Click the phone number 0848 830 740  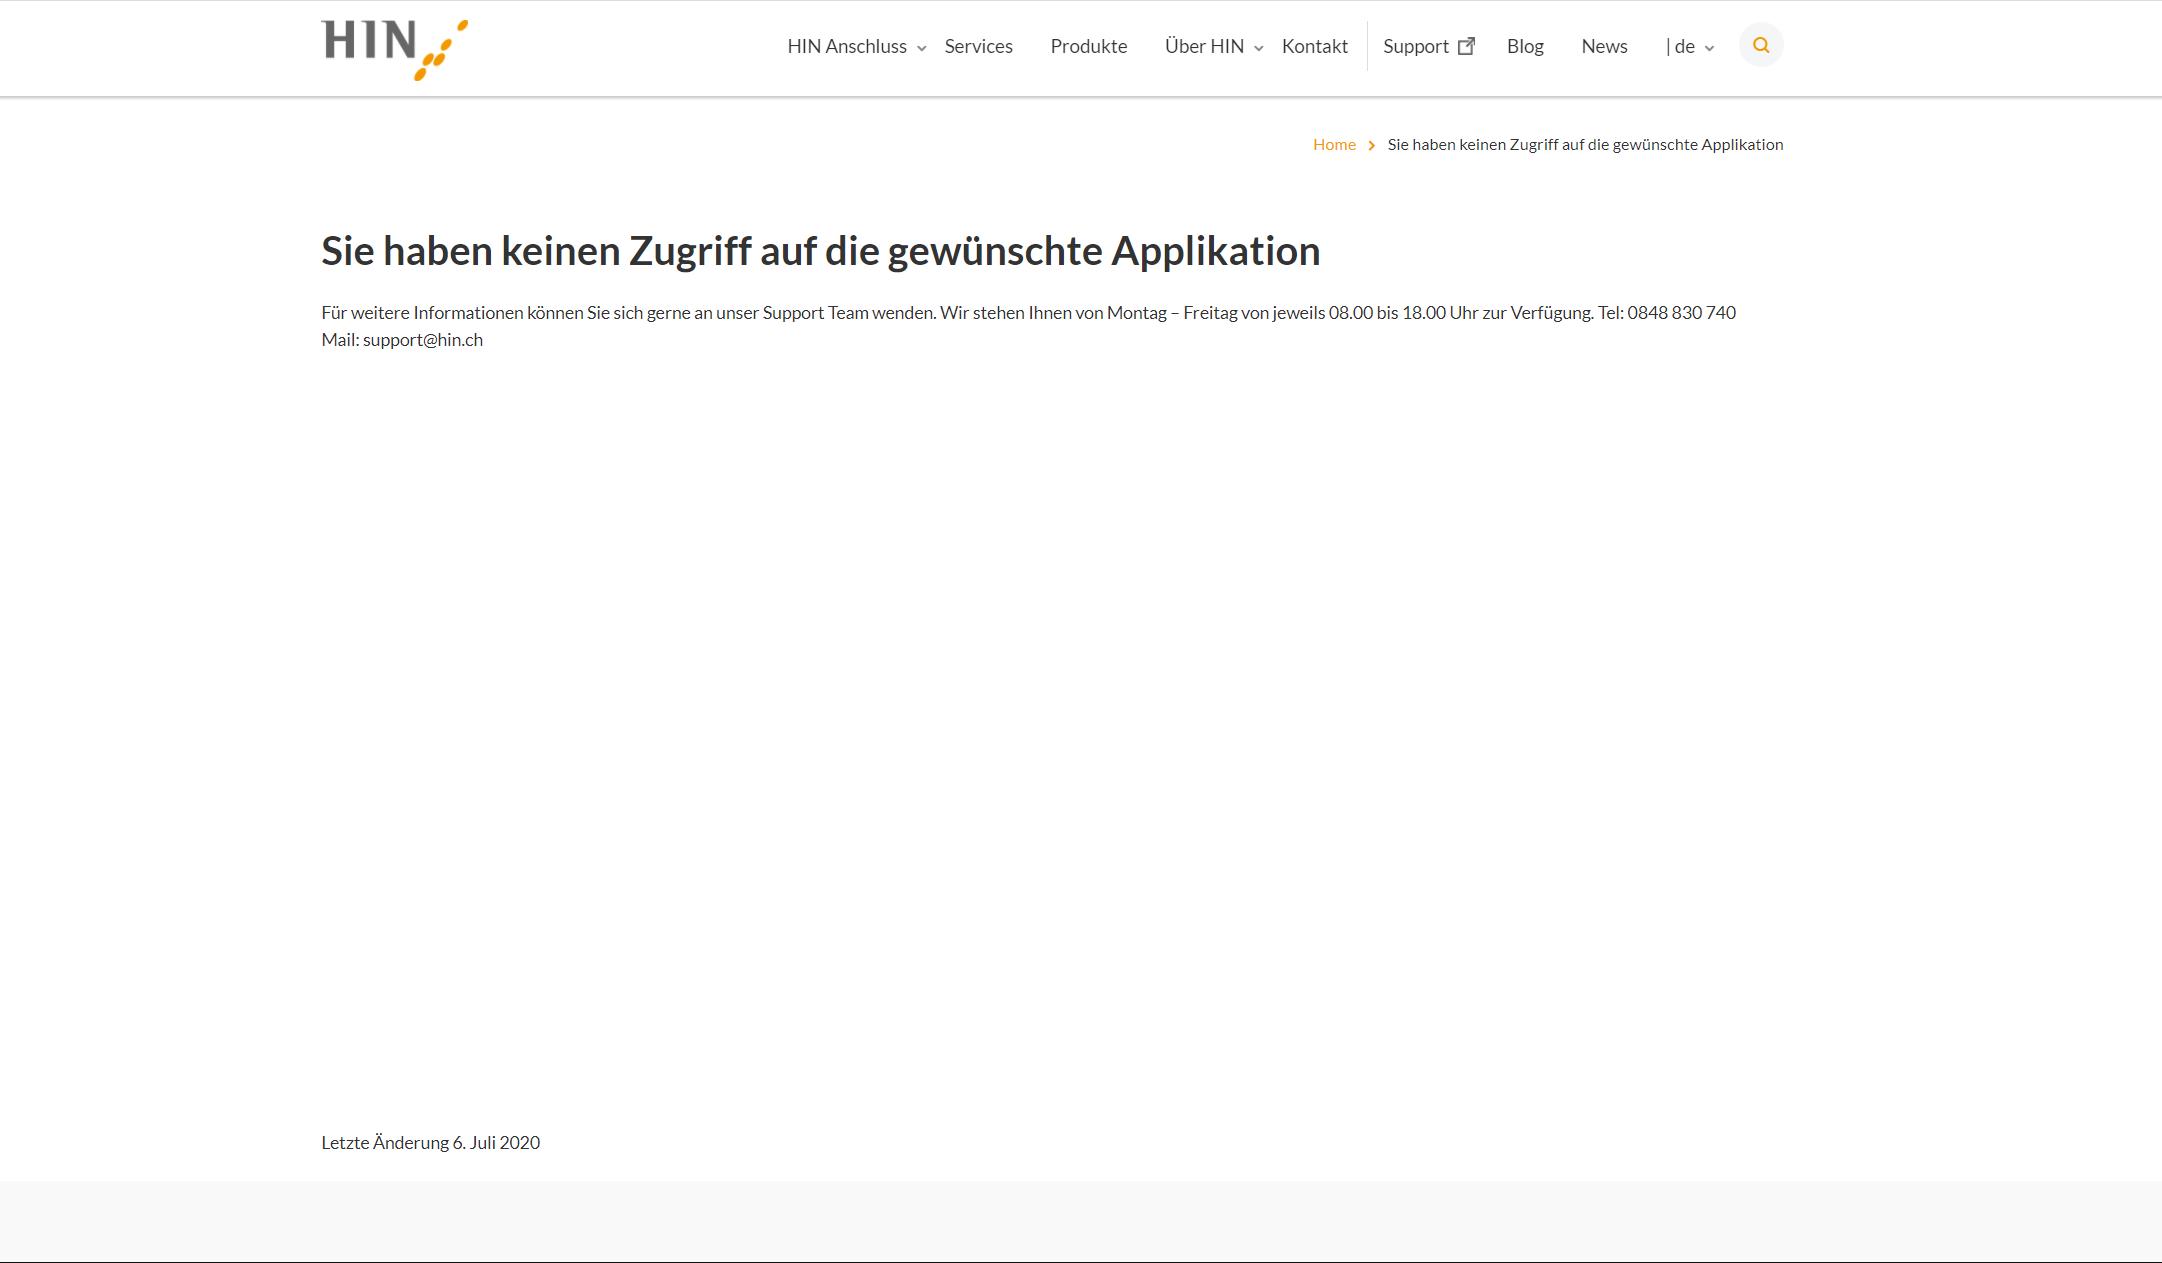tap(1681, 313)
